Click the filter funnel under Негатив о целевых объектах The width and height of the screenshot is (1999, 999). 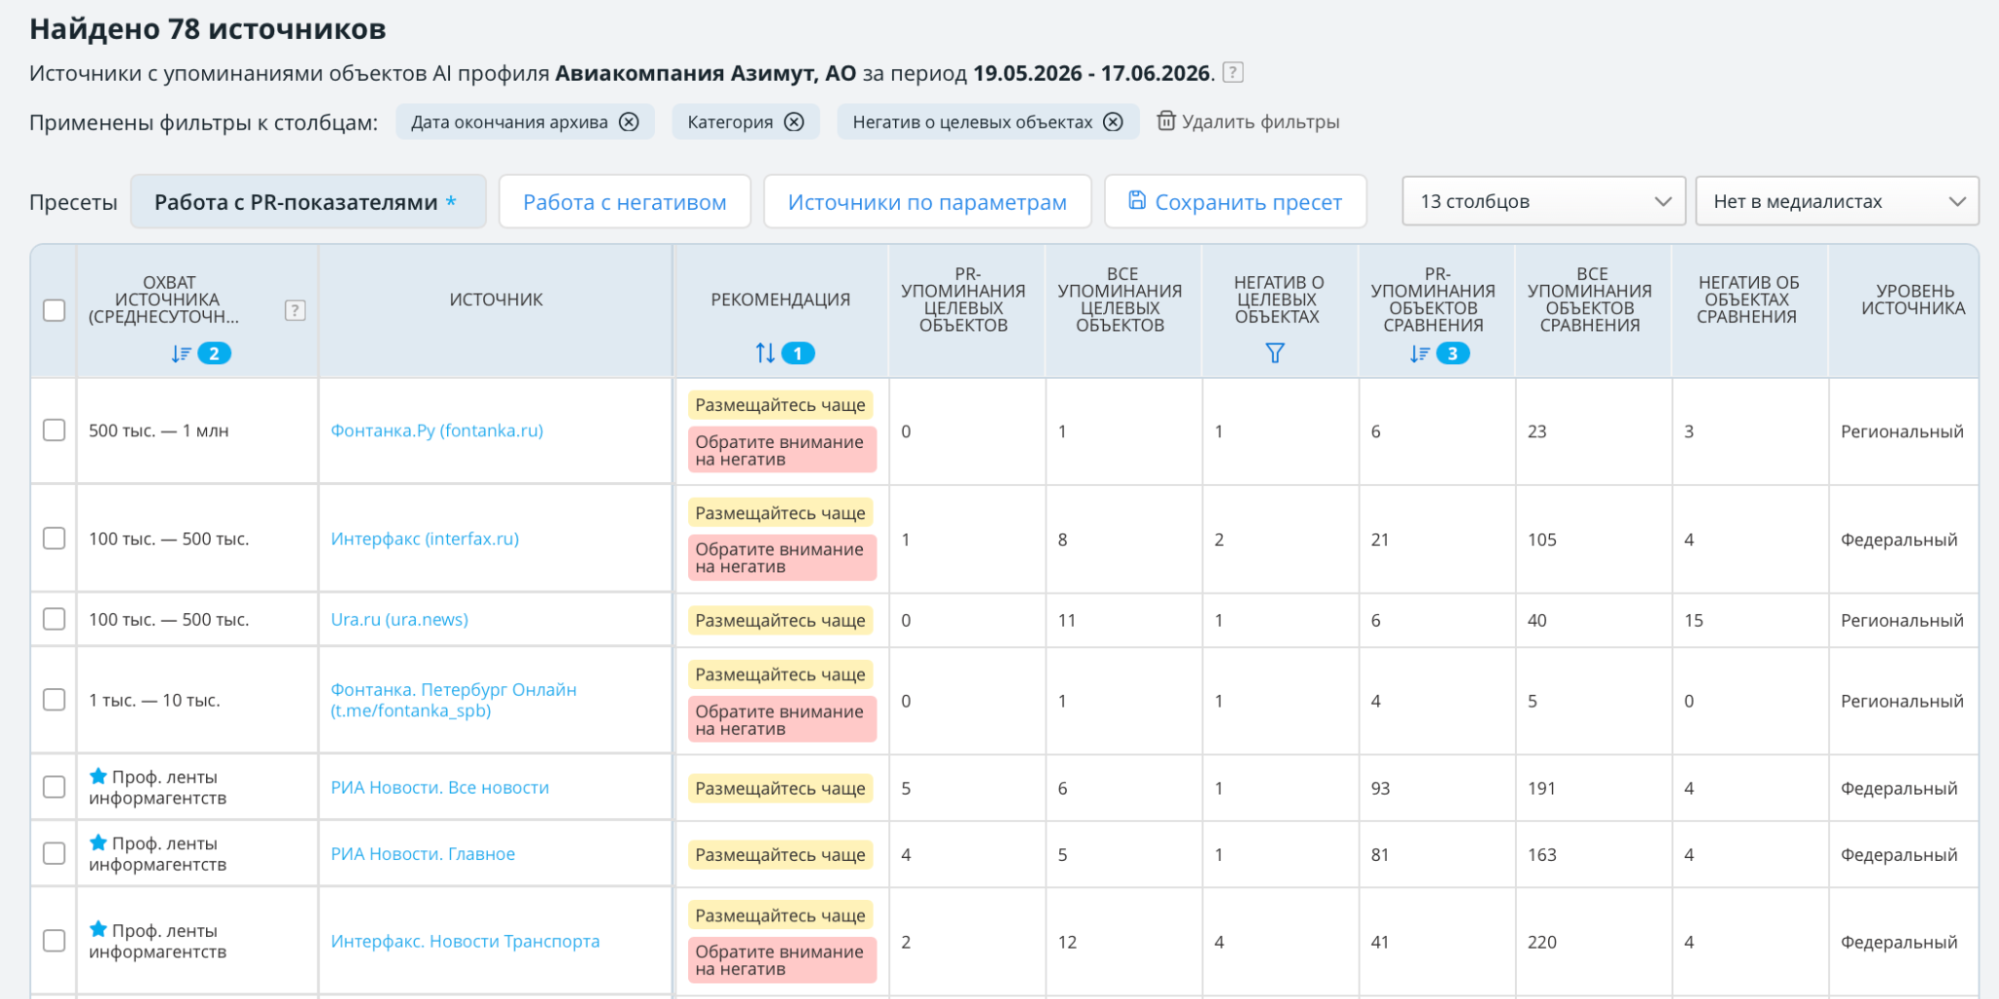tap(1275, 353)
